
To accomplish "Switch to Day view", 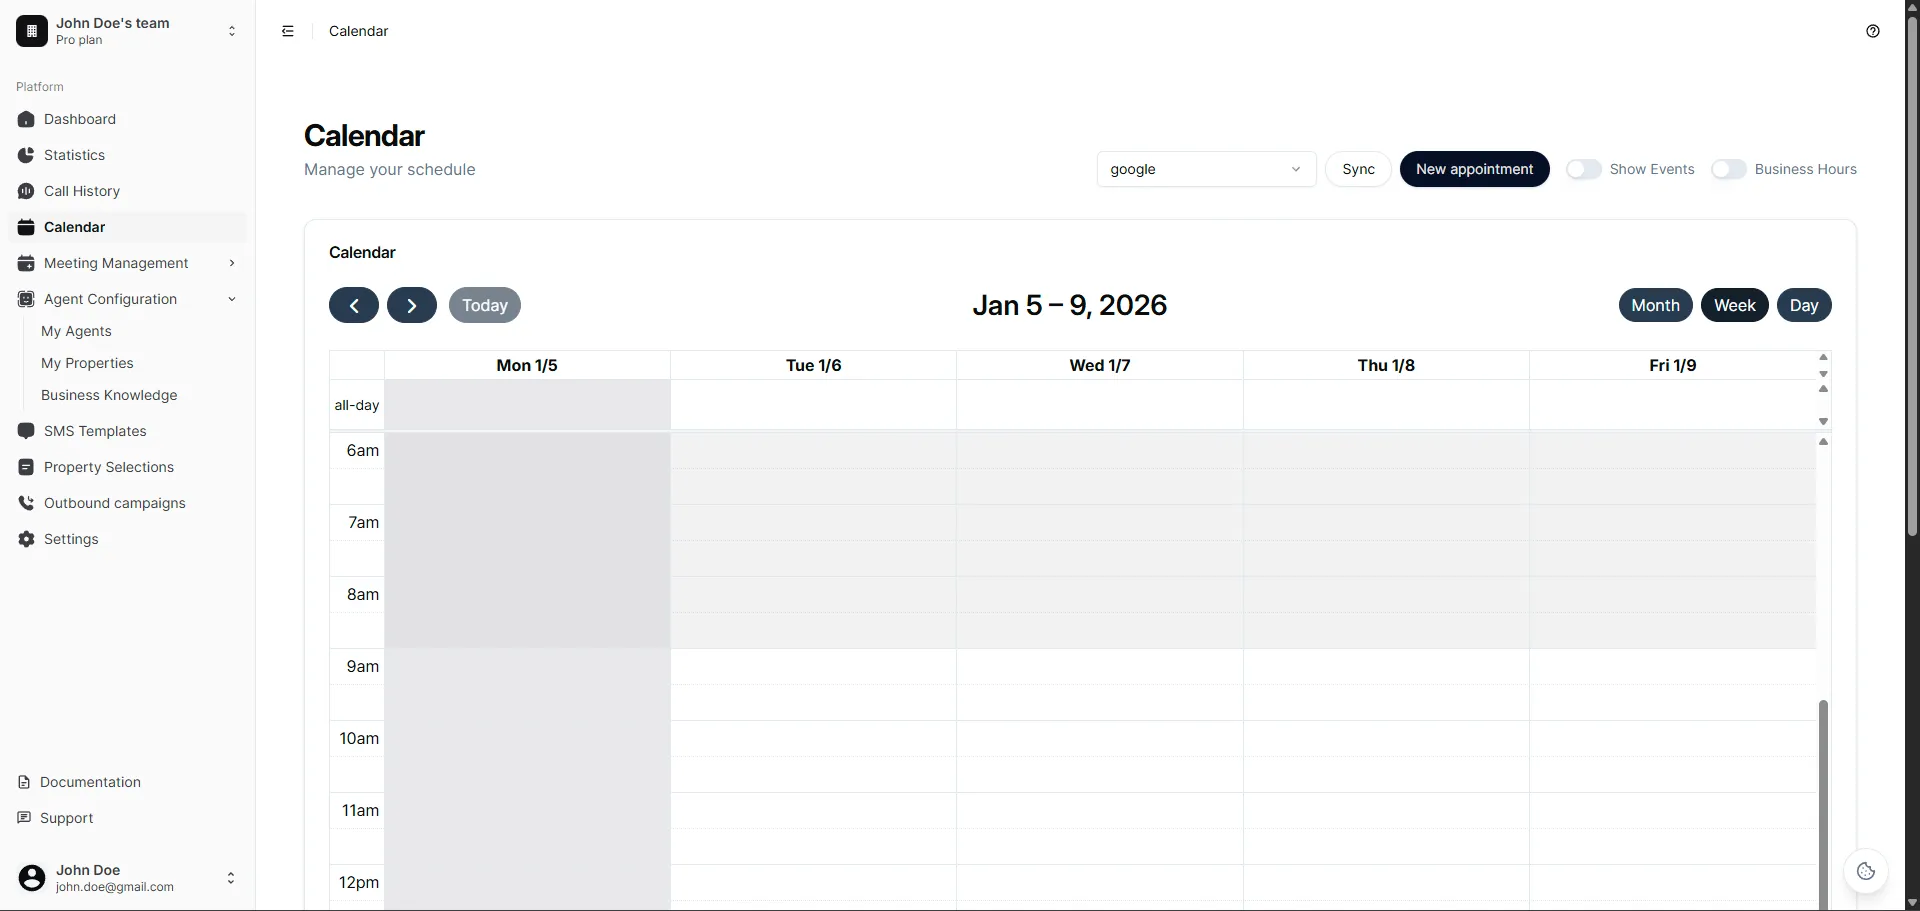I will coord(1805,305).
